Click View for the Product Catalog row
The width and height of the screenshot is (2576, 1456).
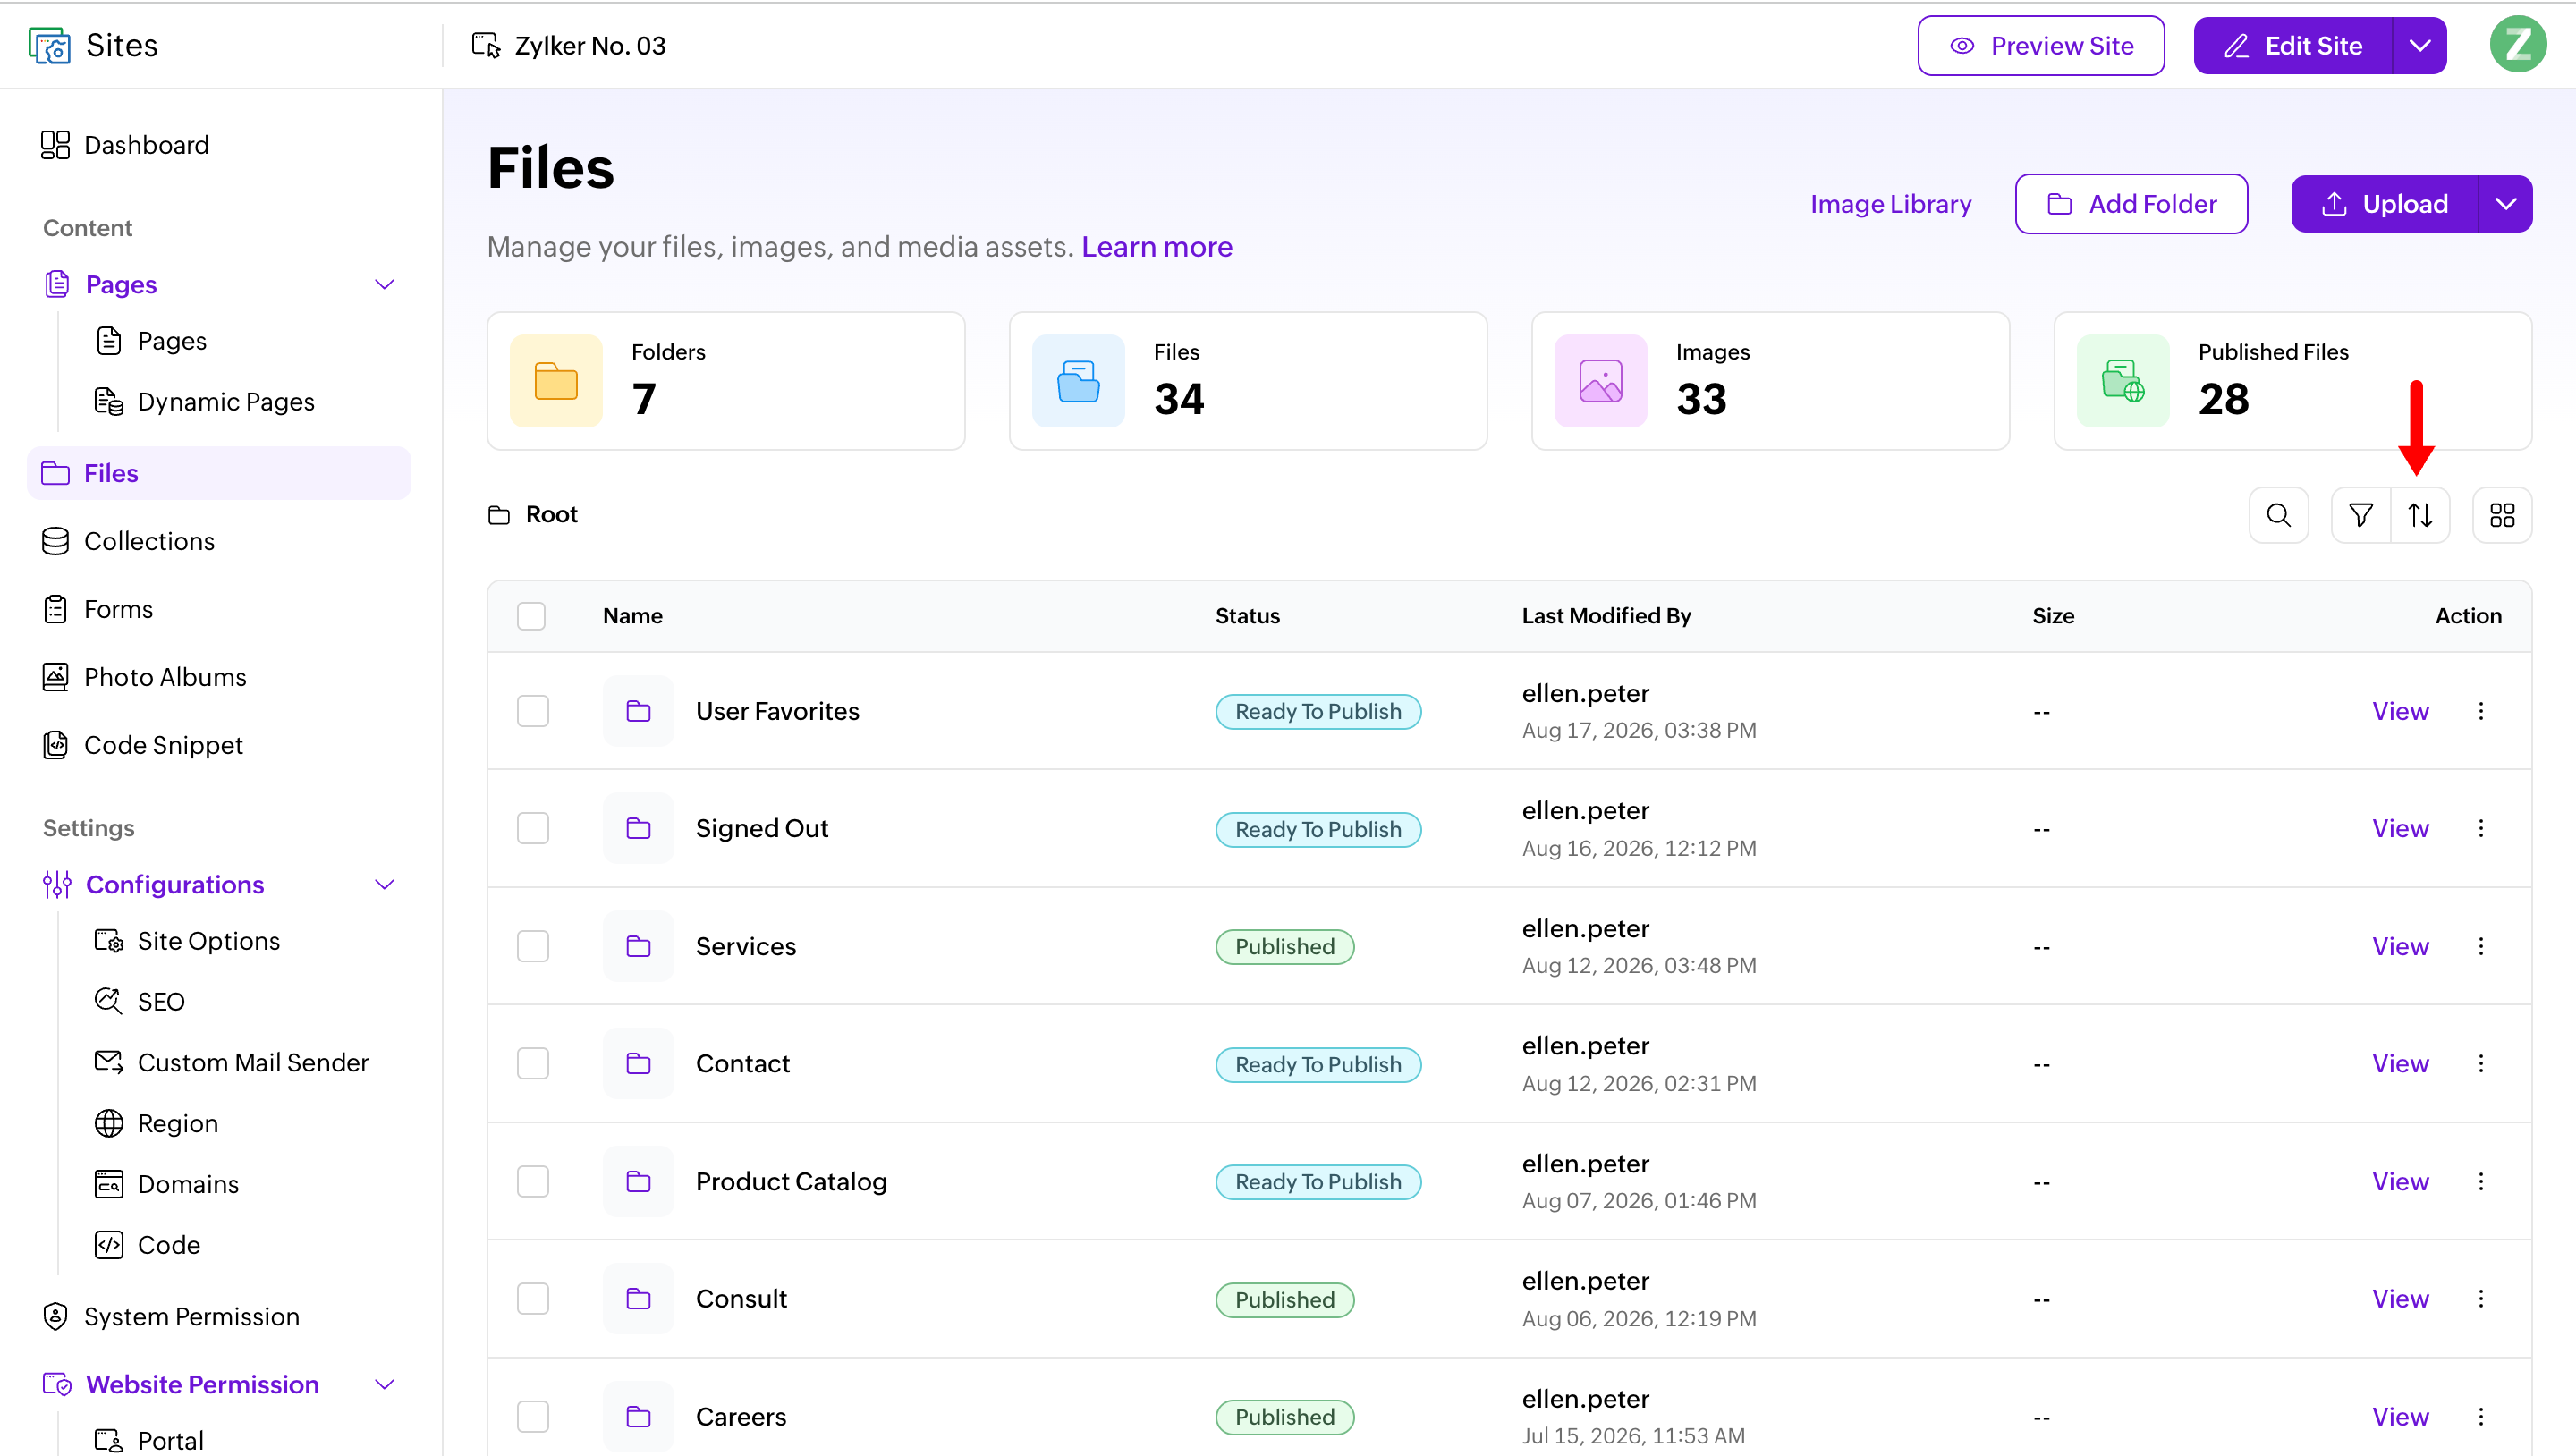2400,1181
